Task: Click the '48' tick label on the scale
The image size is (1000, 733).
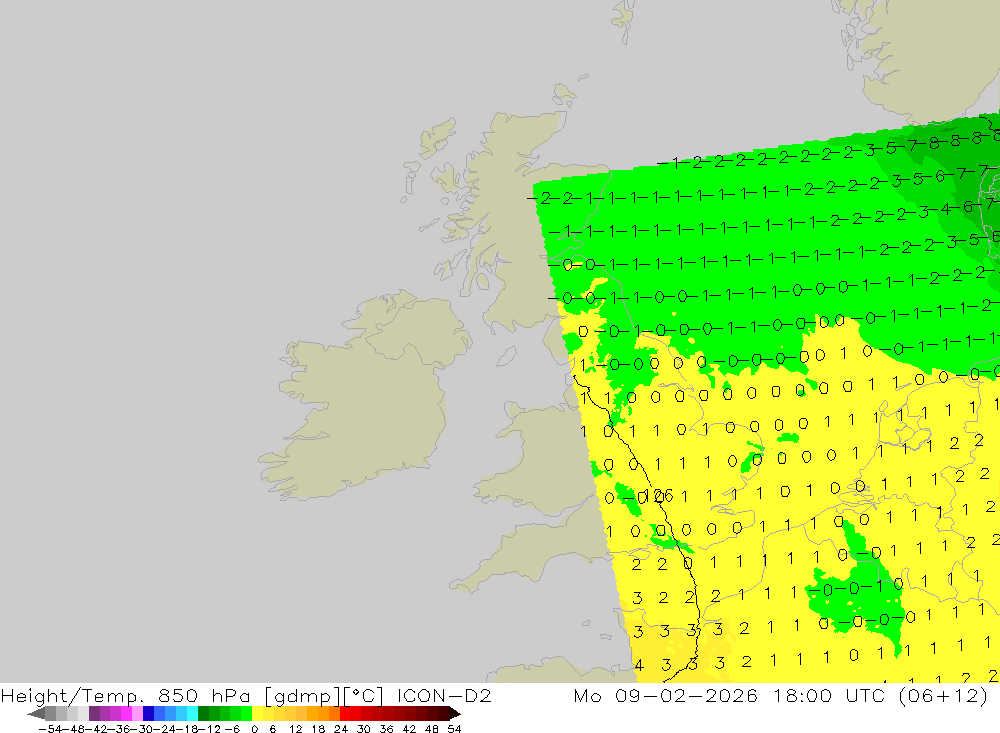Action: [x=432, y=729]
